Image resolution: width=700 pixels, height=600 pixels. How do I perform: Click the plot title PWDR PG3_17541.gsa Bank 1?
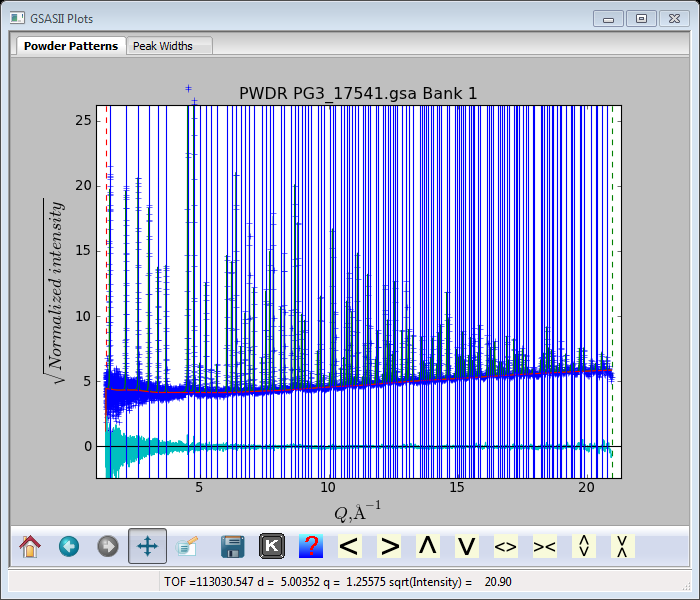click(x=358, y=93)
